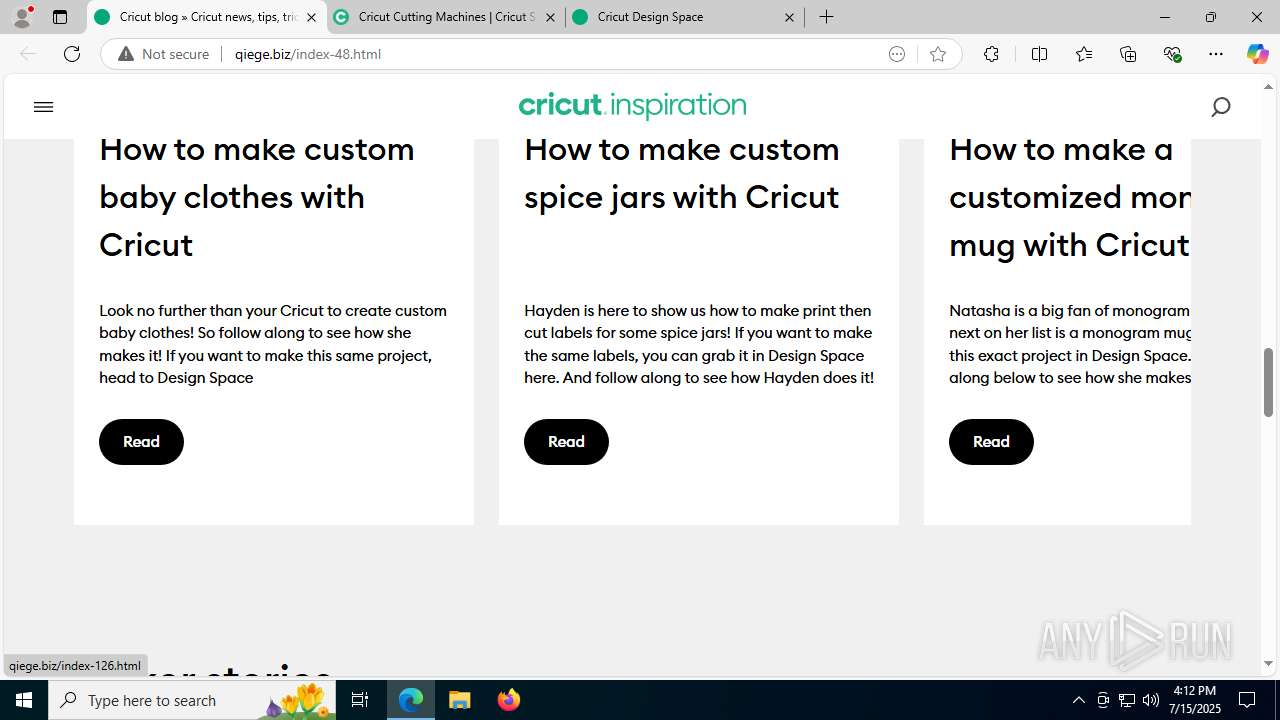Click the baby clothes article description text
The image size is (1280, 720).
point(273,344)
